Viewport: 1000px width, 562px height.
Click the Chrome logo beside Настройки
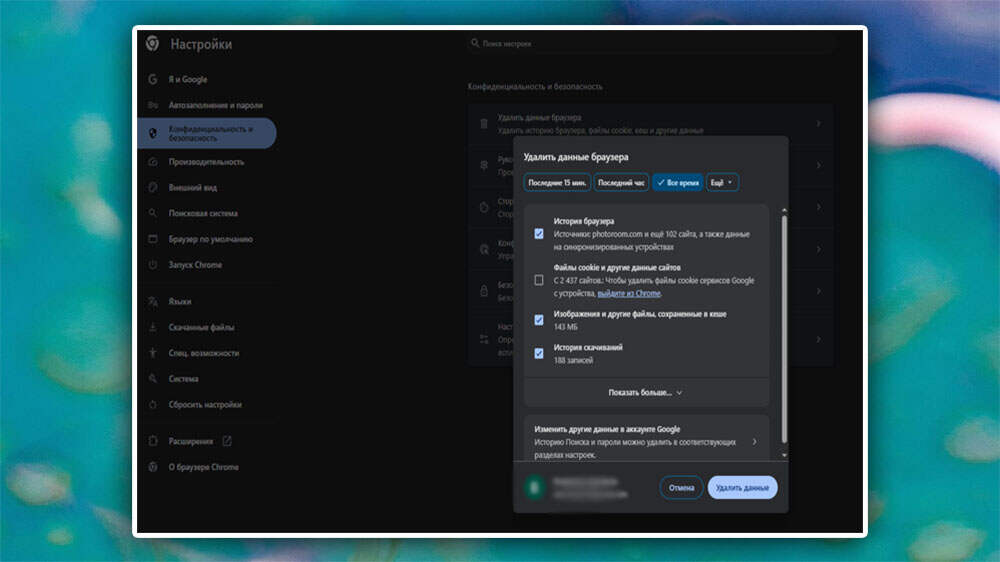click(x=153, y=44)
